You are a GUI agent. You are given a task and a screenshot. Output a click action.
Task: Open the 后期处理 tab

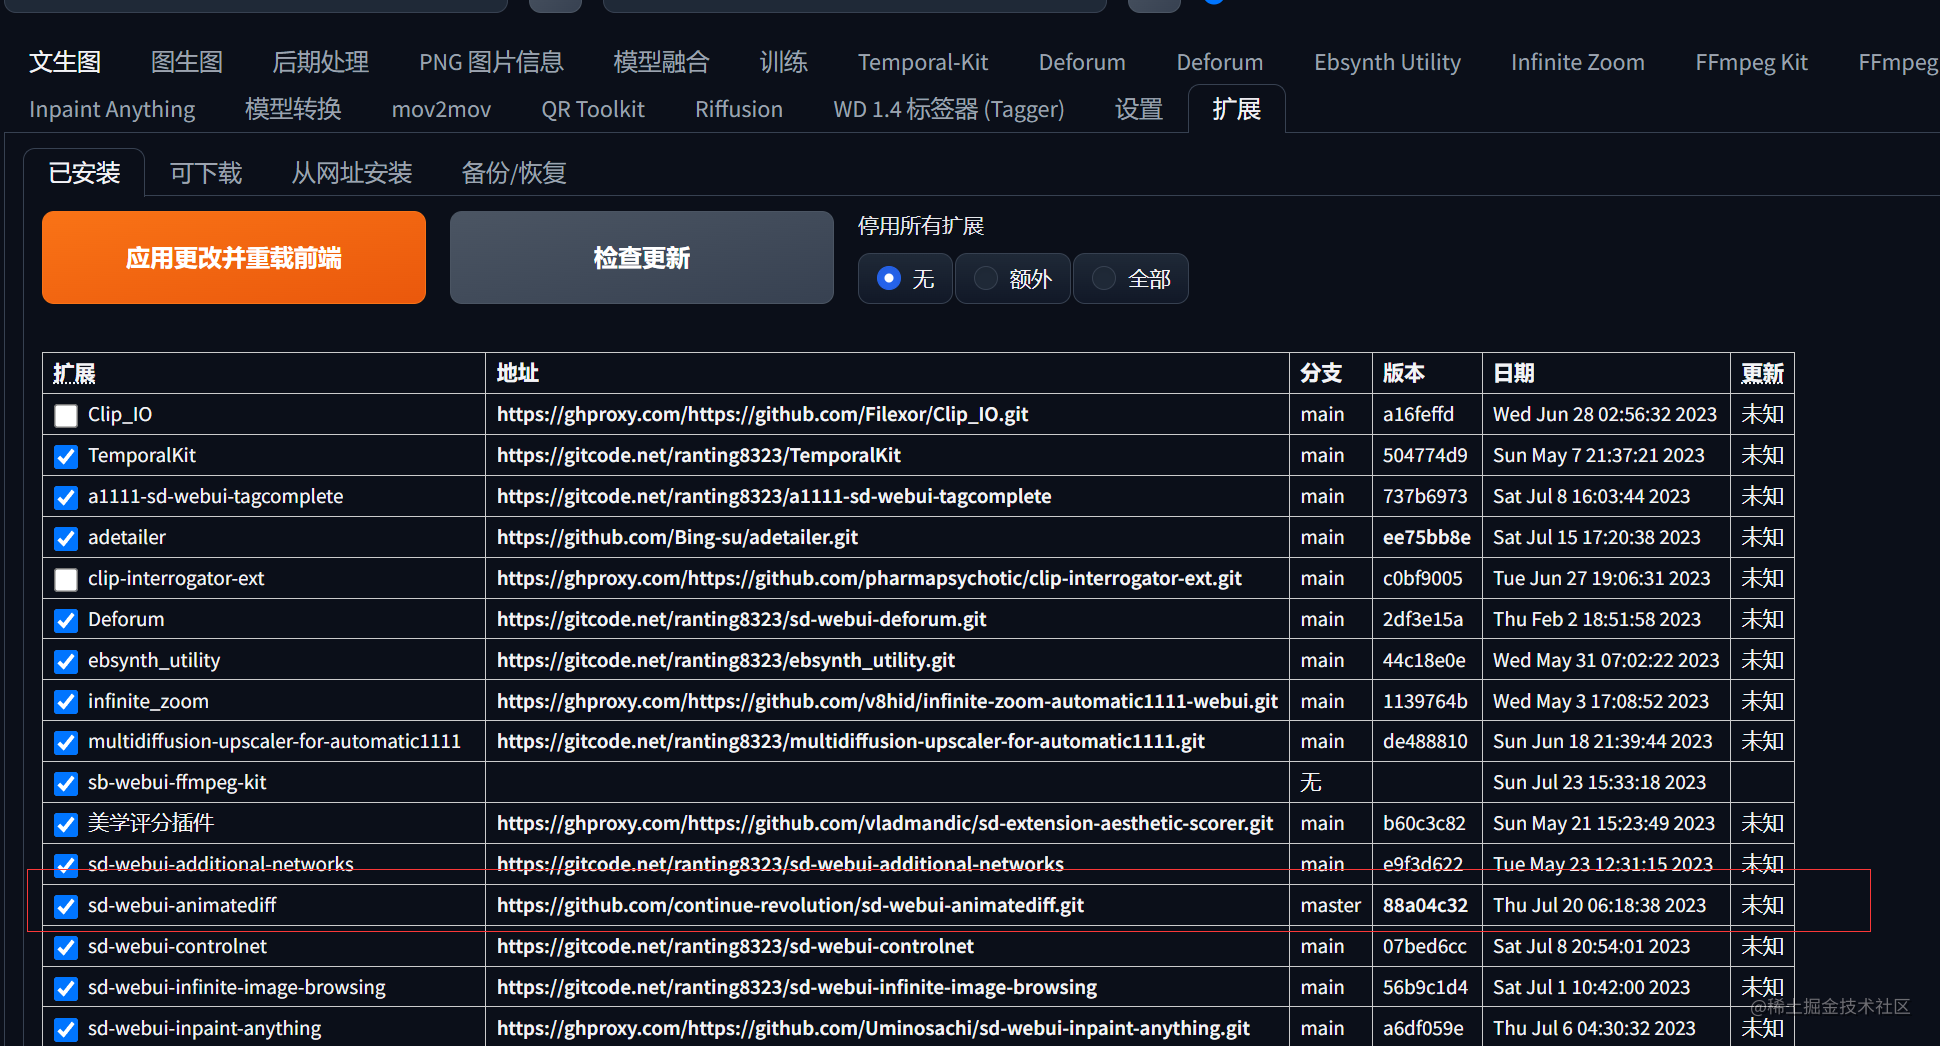[x=321, y=62]
